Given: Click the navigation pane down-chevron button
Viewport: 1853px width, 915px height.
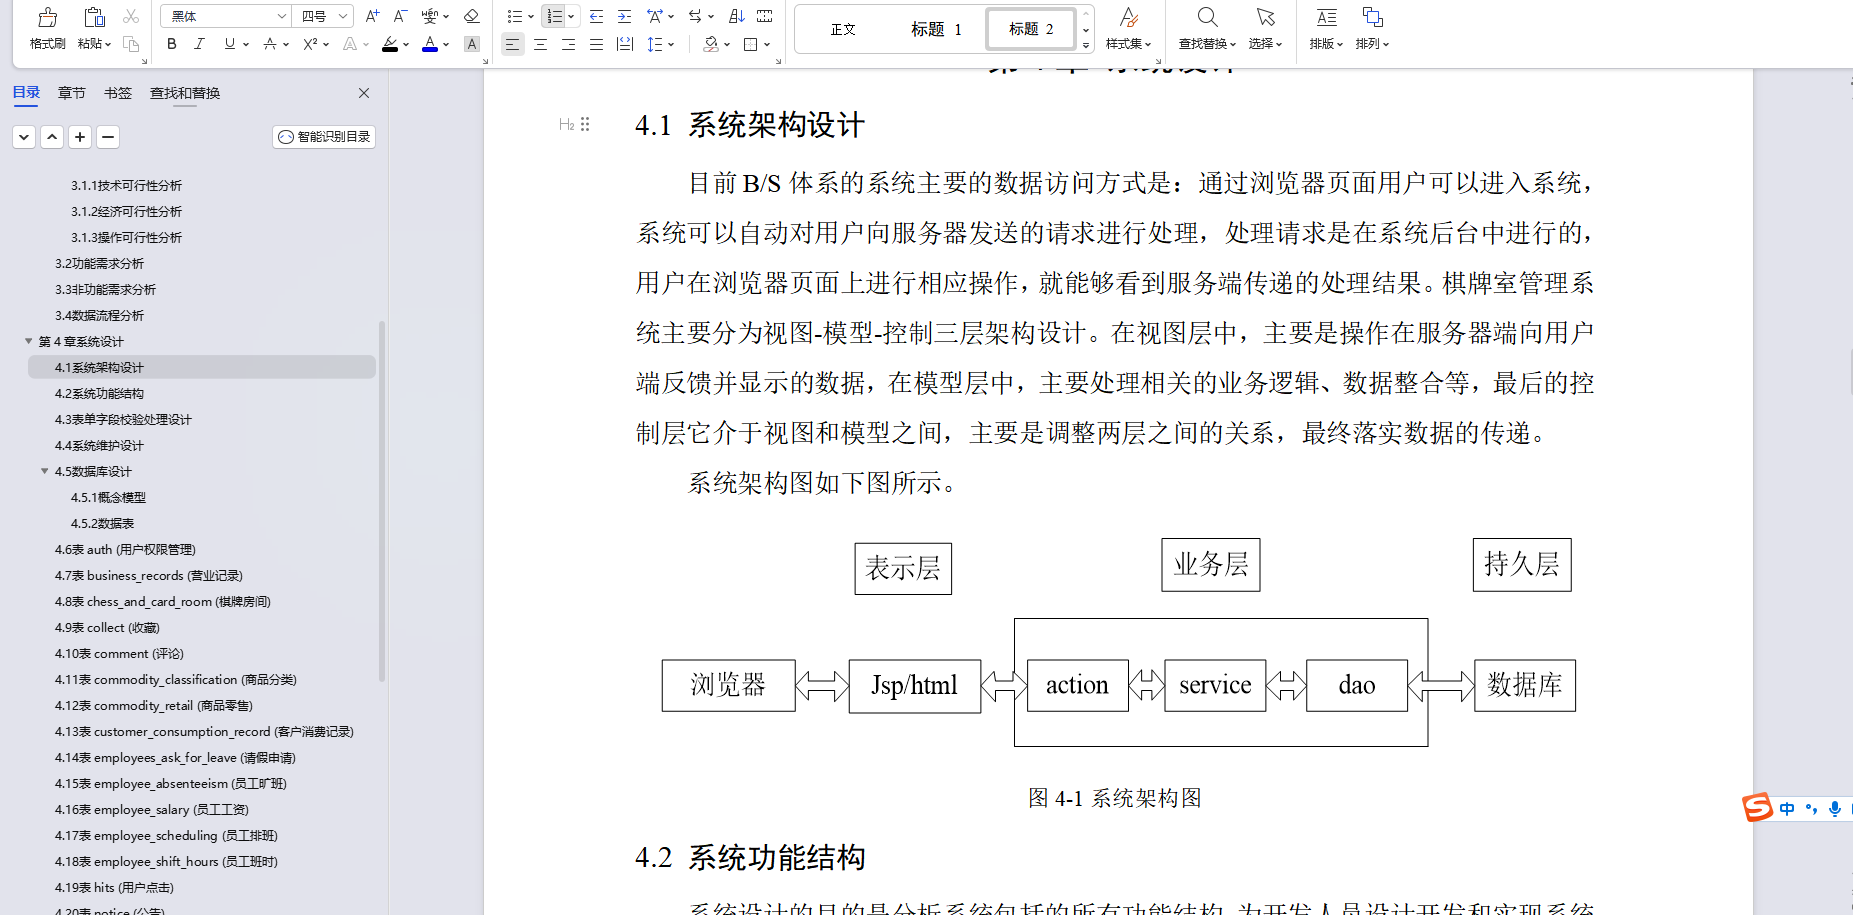Looking at the screenshot, I should tap(24, 137).
